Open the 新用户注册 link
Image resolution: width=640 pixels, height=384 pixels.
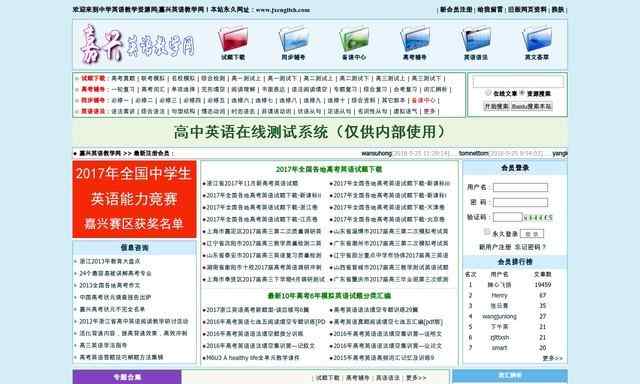pos(495,247)
